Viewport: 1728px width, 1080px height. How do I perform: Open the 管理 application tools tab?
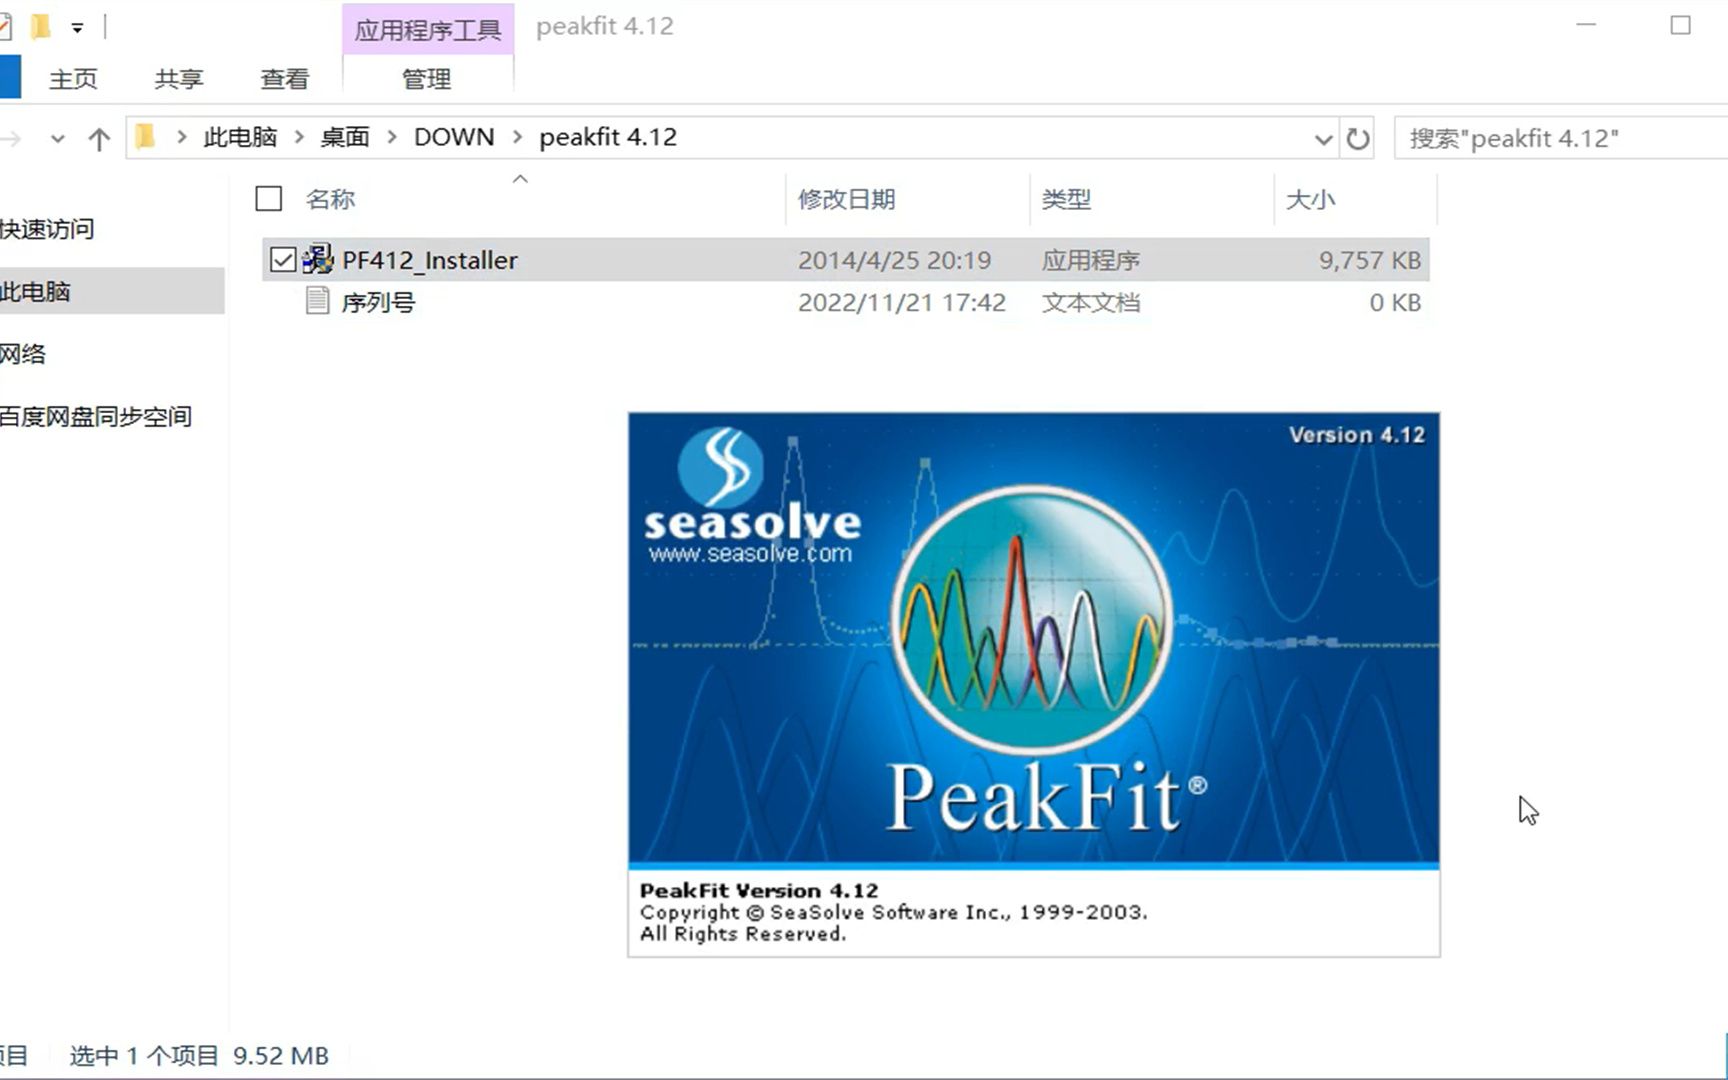coord(427,78)
